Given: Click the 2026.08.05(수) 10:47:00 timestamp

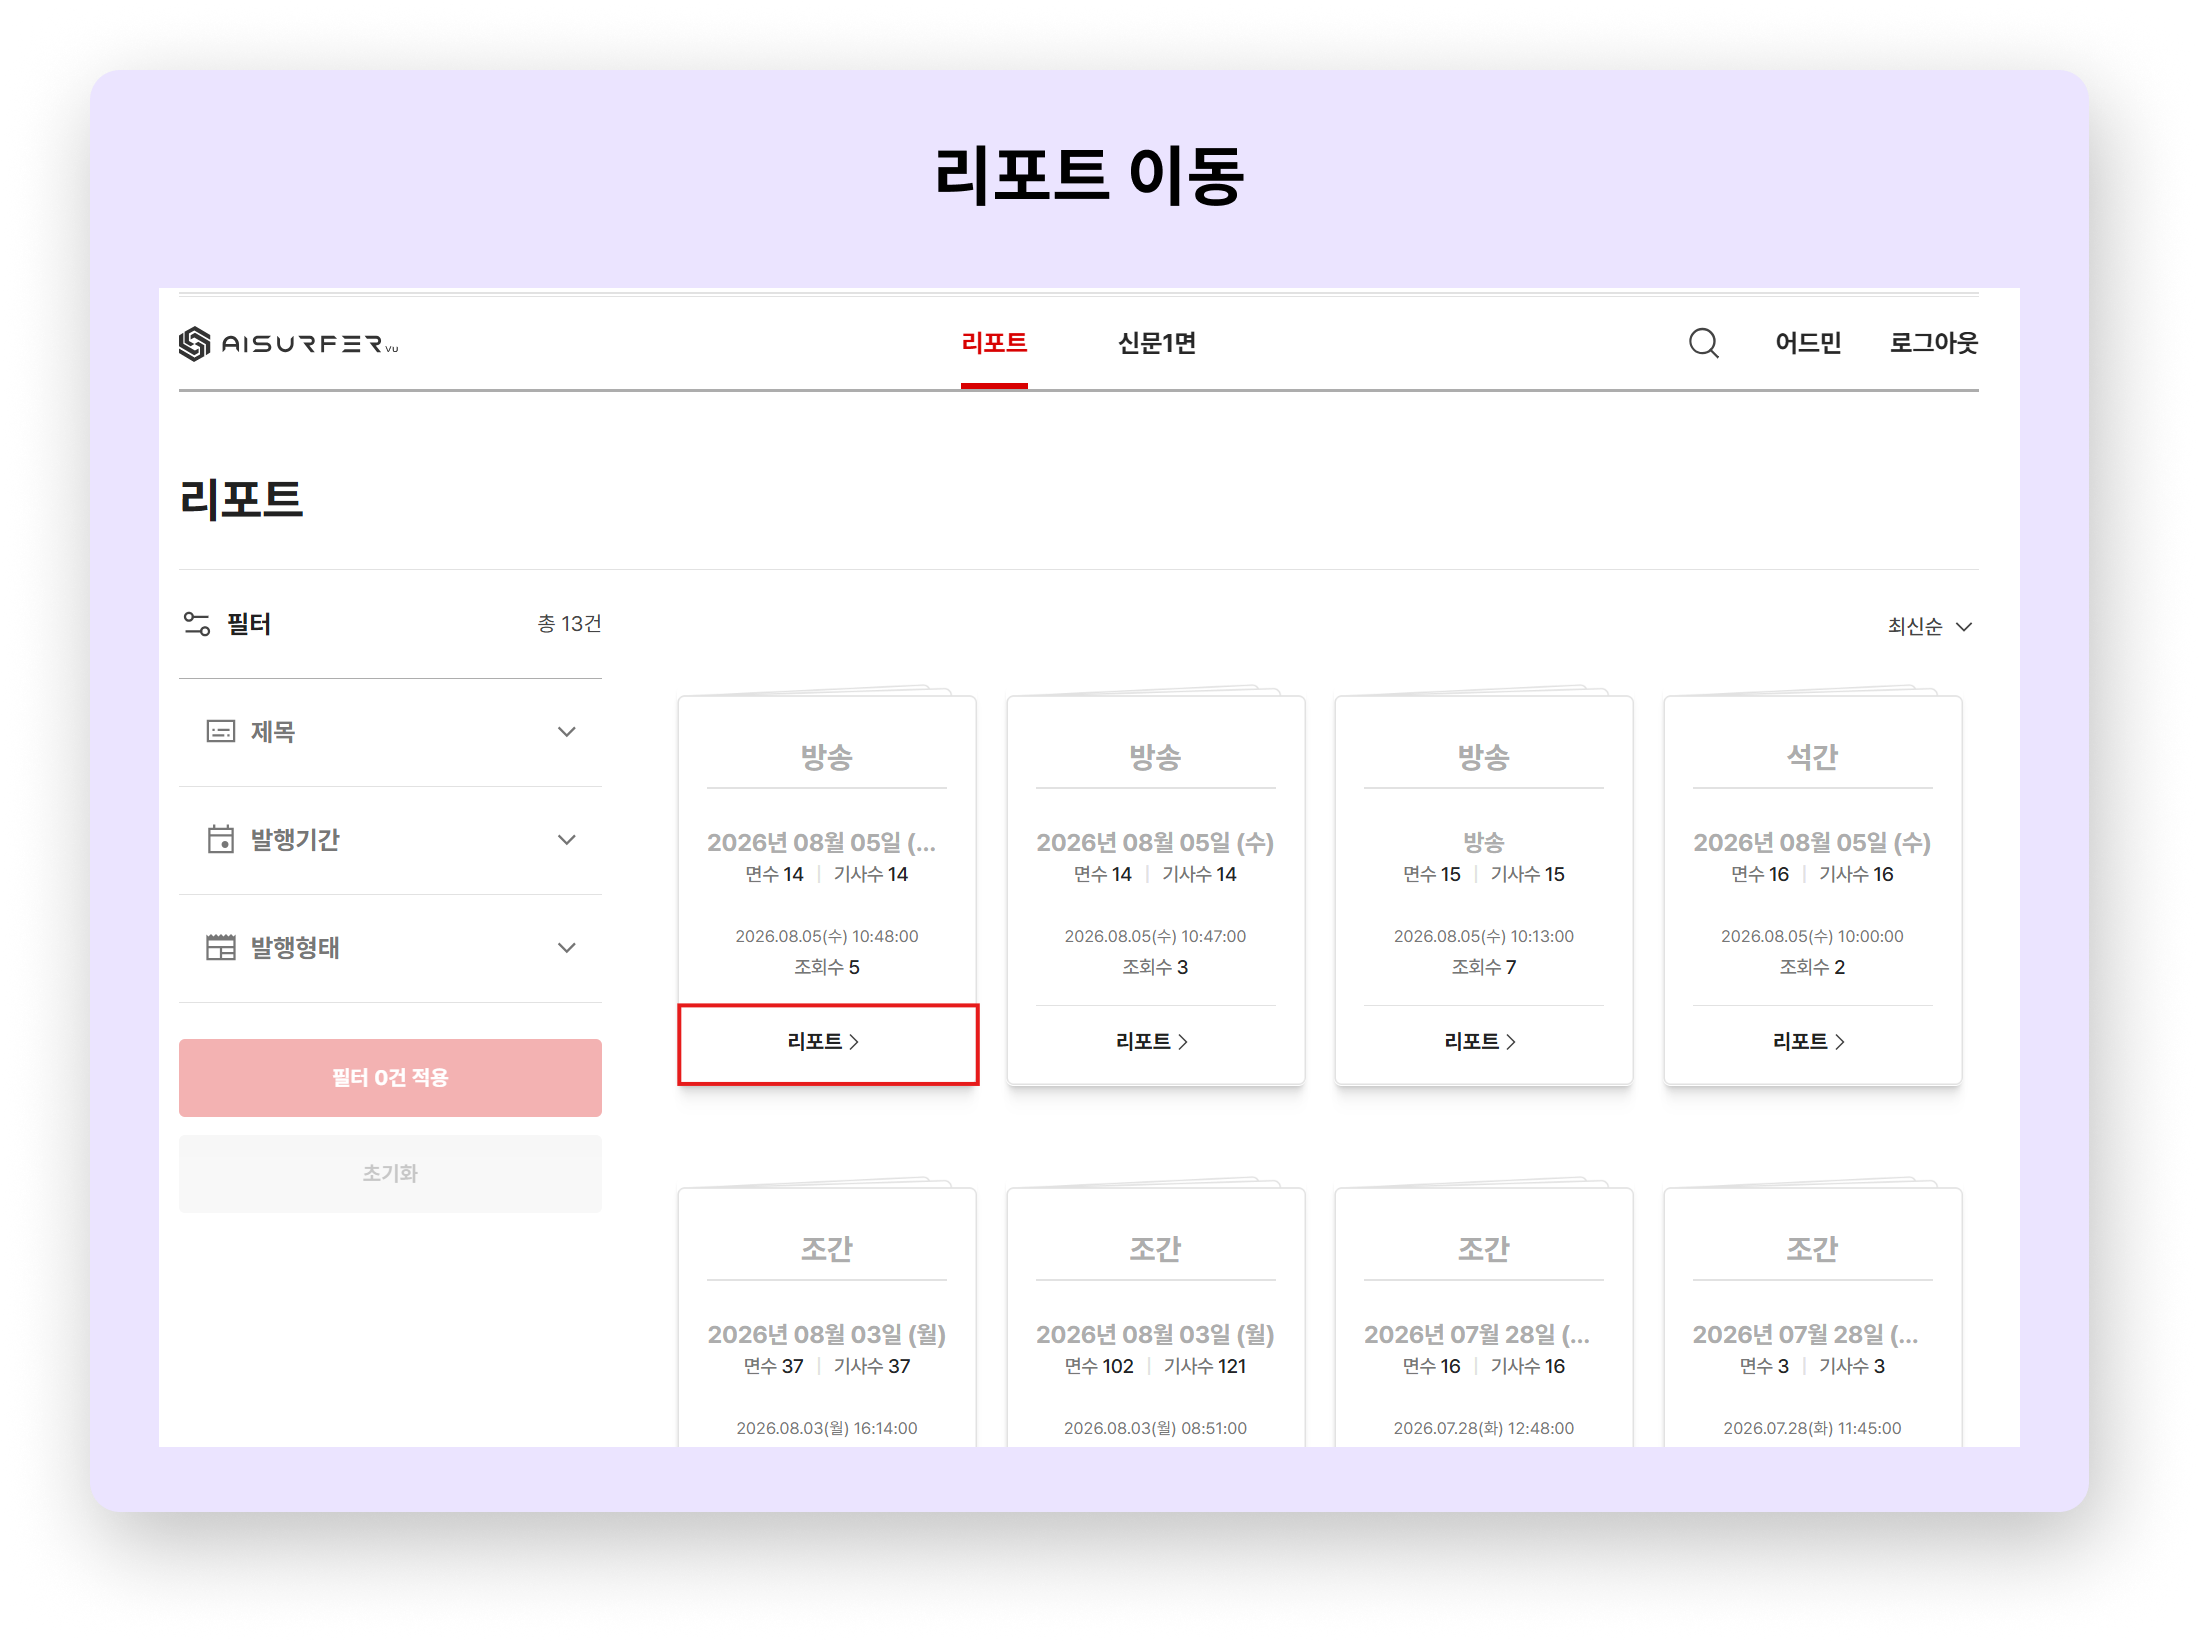Looking at the screenshot, I should coord(1155,937).
